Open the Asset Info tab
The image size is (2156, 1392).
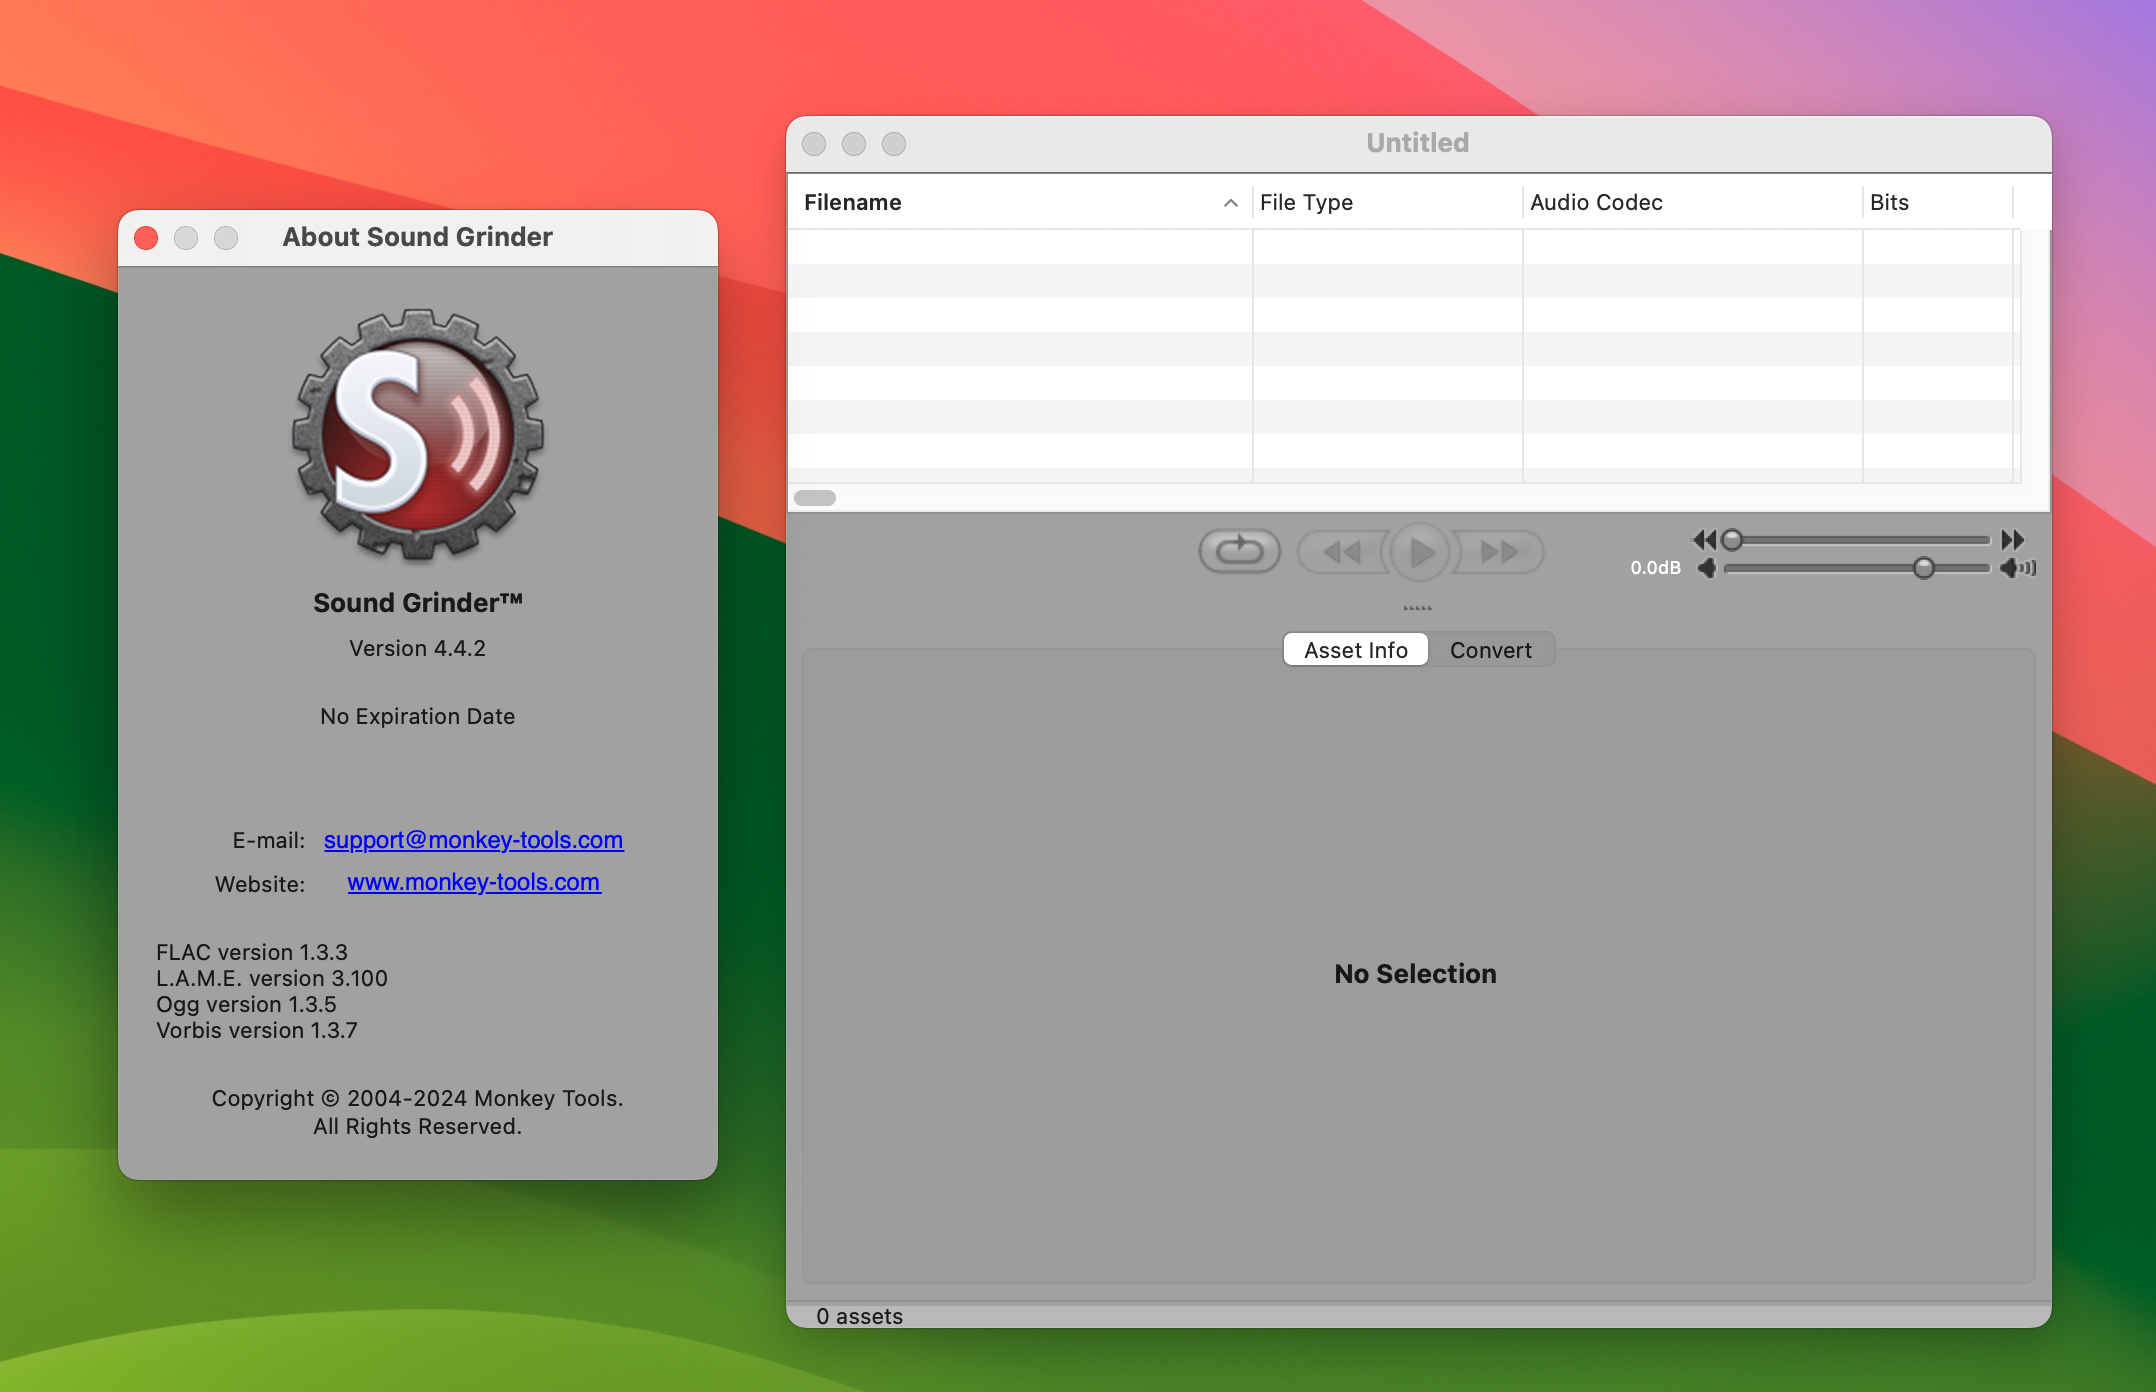click(1355, 650)
